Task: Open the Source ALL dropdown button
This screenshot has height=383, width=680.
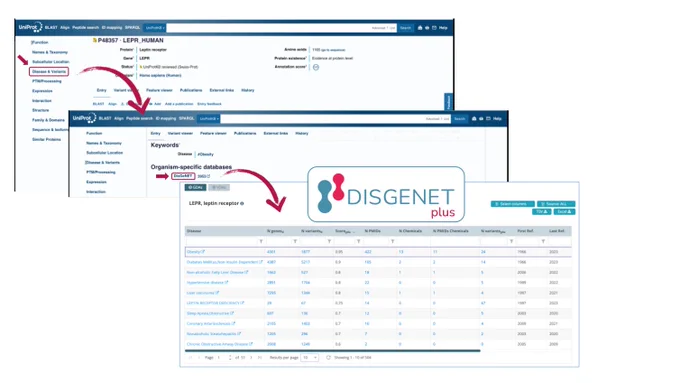Action: pyautogui.click(x=556, y=204)
